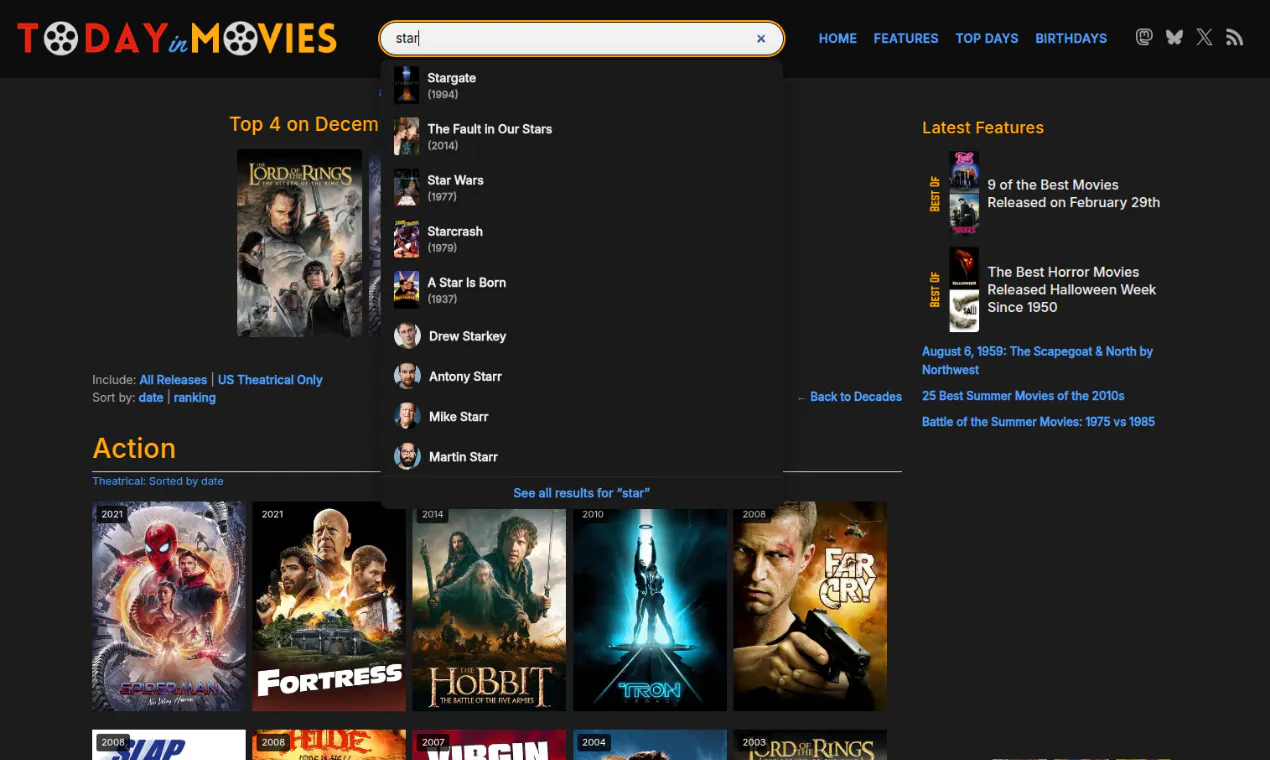Open 25 Best Summer Movies of the 2010s
Viewport: 1270px width, 760px height.
[x=1023, y=396]
